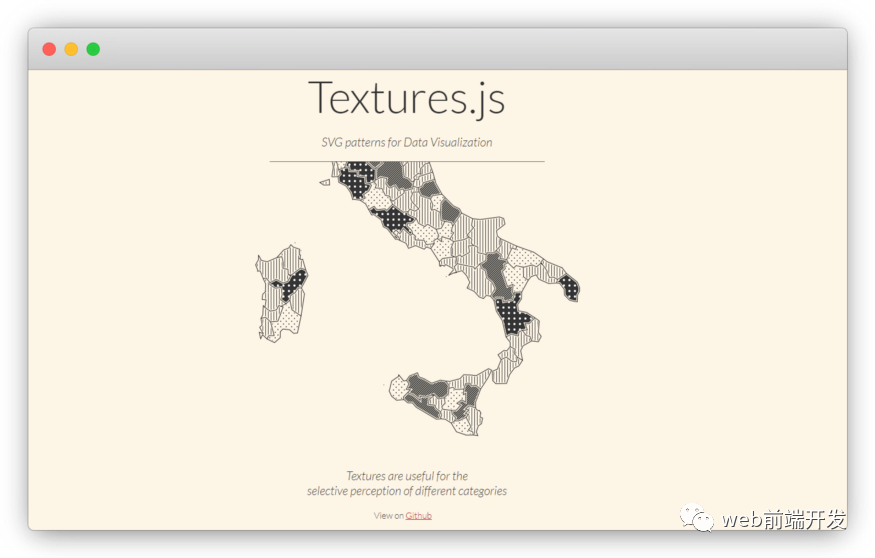The width and height of the screenshot is (875, 558).
Task: Click the 'View on' text
Action: (x=389, y=516)
